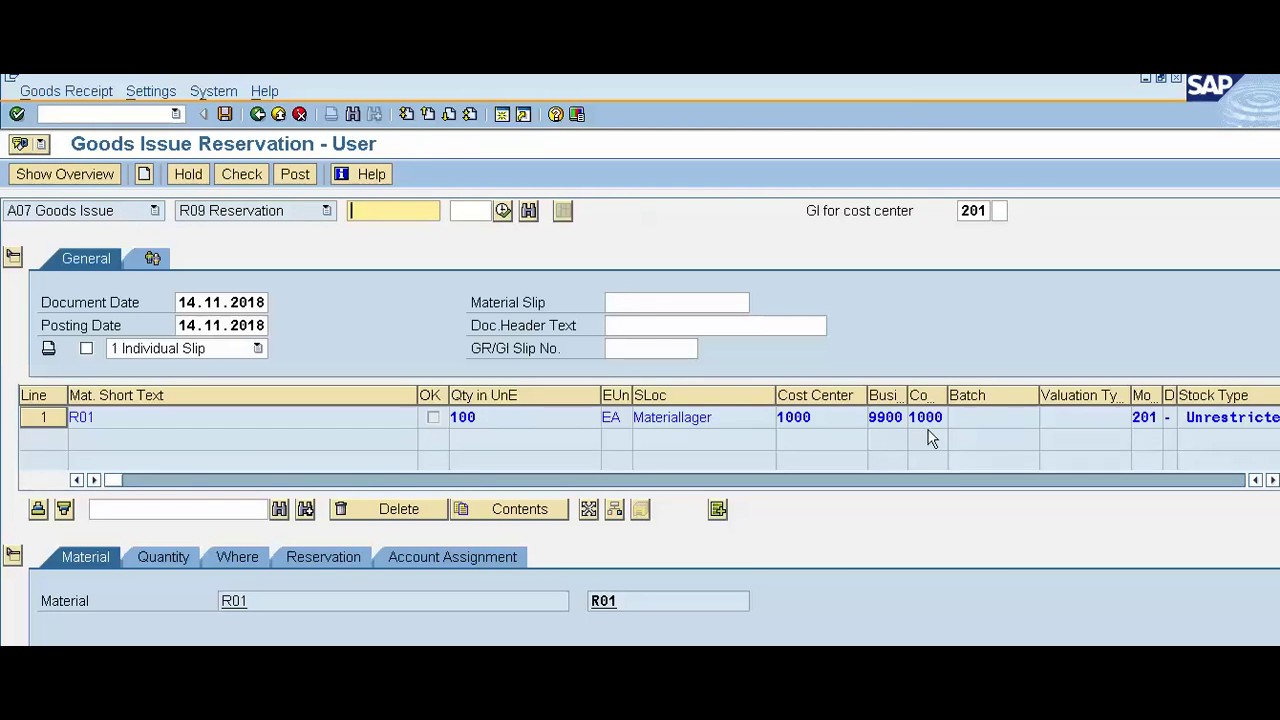Open the command field history dropdown
The height and width of the screenshot is (720, 1280).
click(176, 114)
